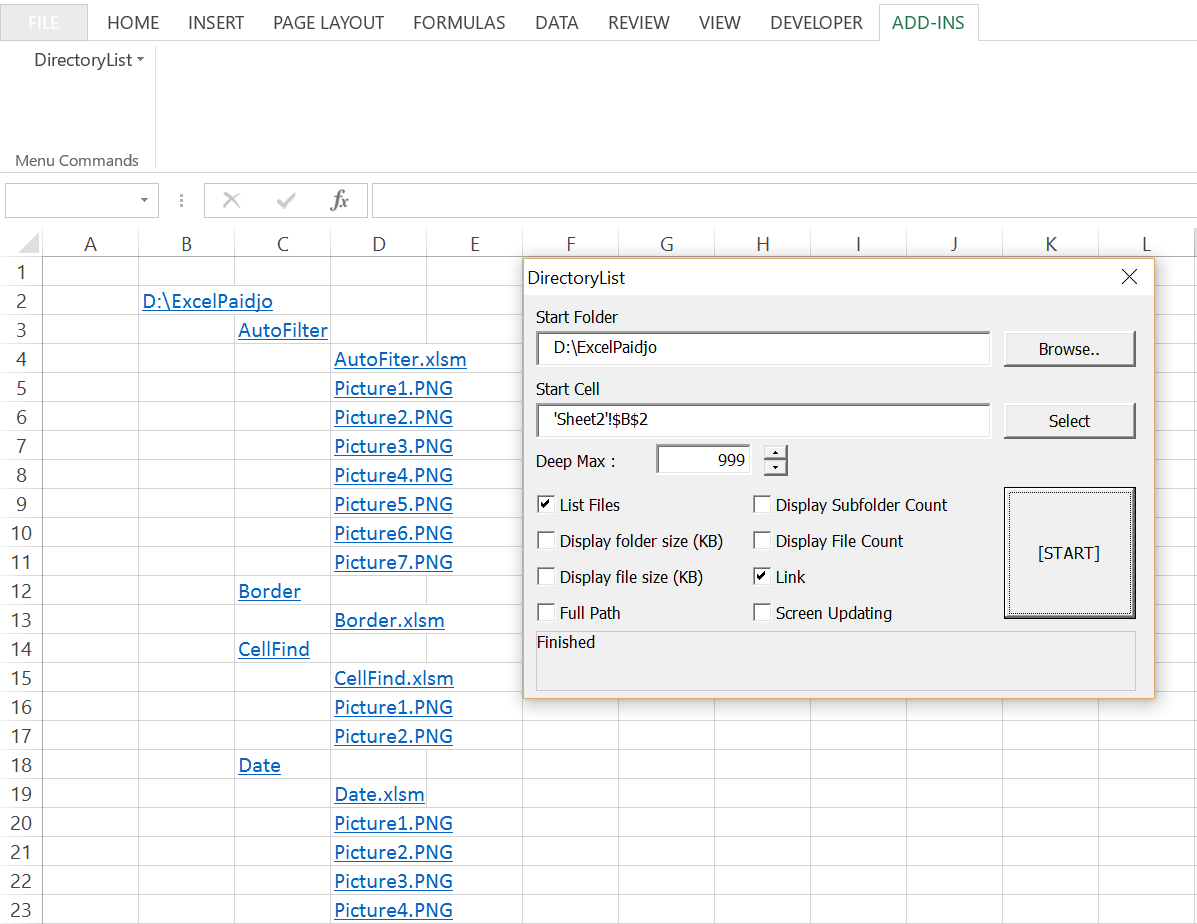Viewport: 1197px width, 924px height.
Task: Click the Start Cell input field
Action: pos(763,420)
